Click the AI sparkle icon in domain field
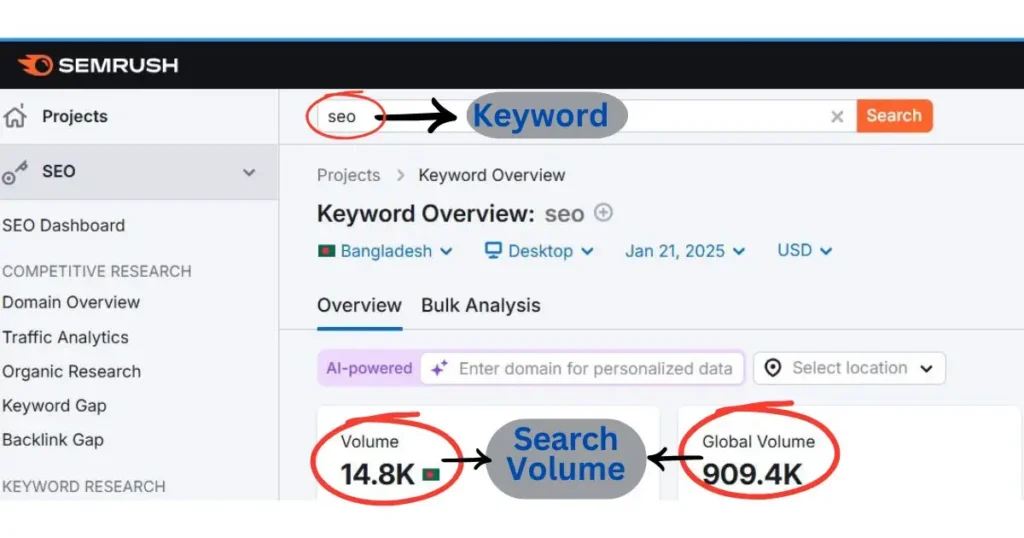Image resolution: width=1024 pixels, height=538 pixels. pyautogui.click(x=439, y=368)
